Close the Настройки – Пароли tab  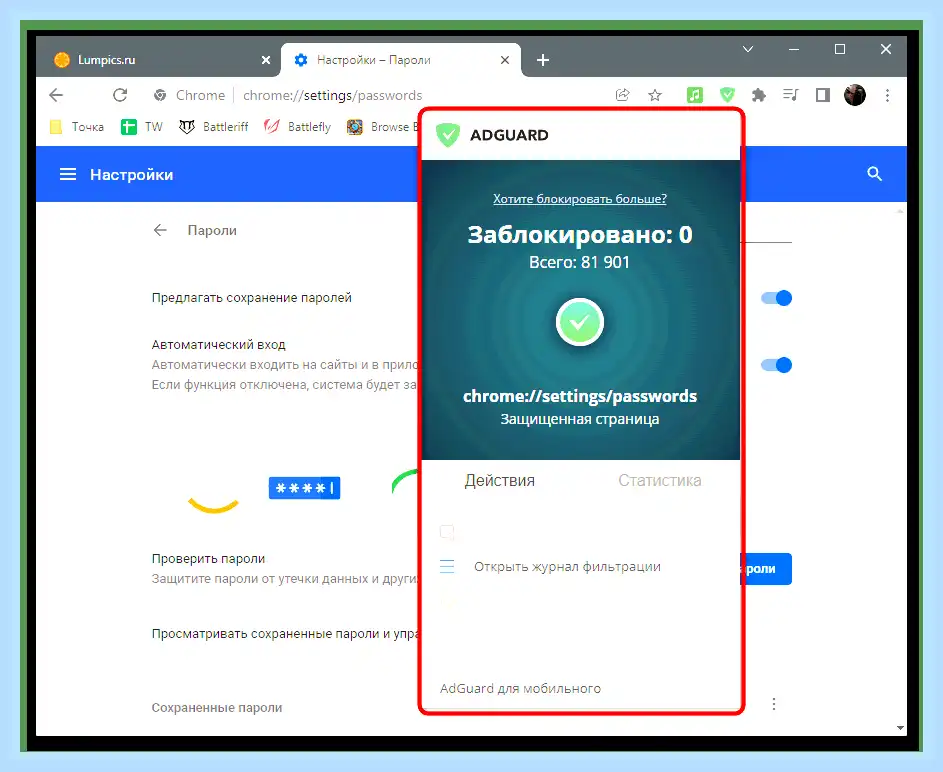click(x=505, y=60)
